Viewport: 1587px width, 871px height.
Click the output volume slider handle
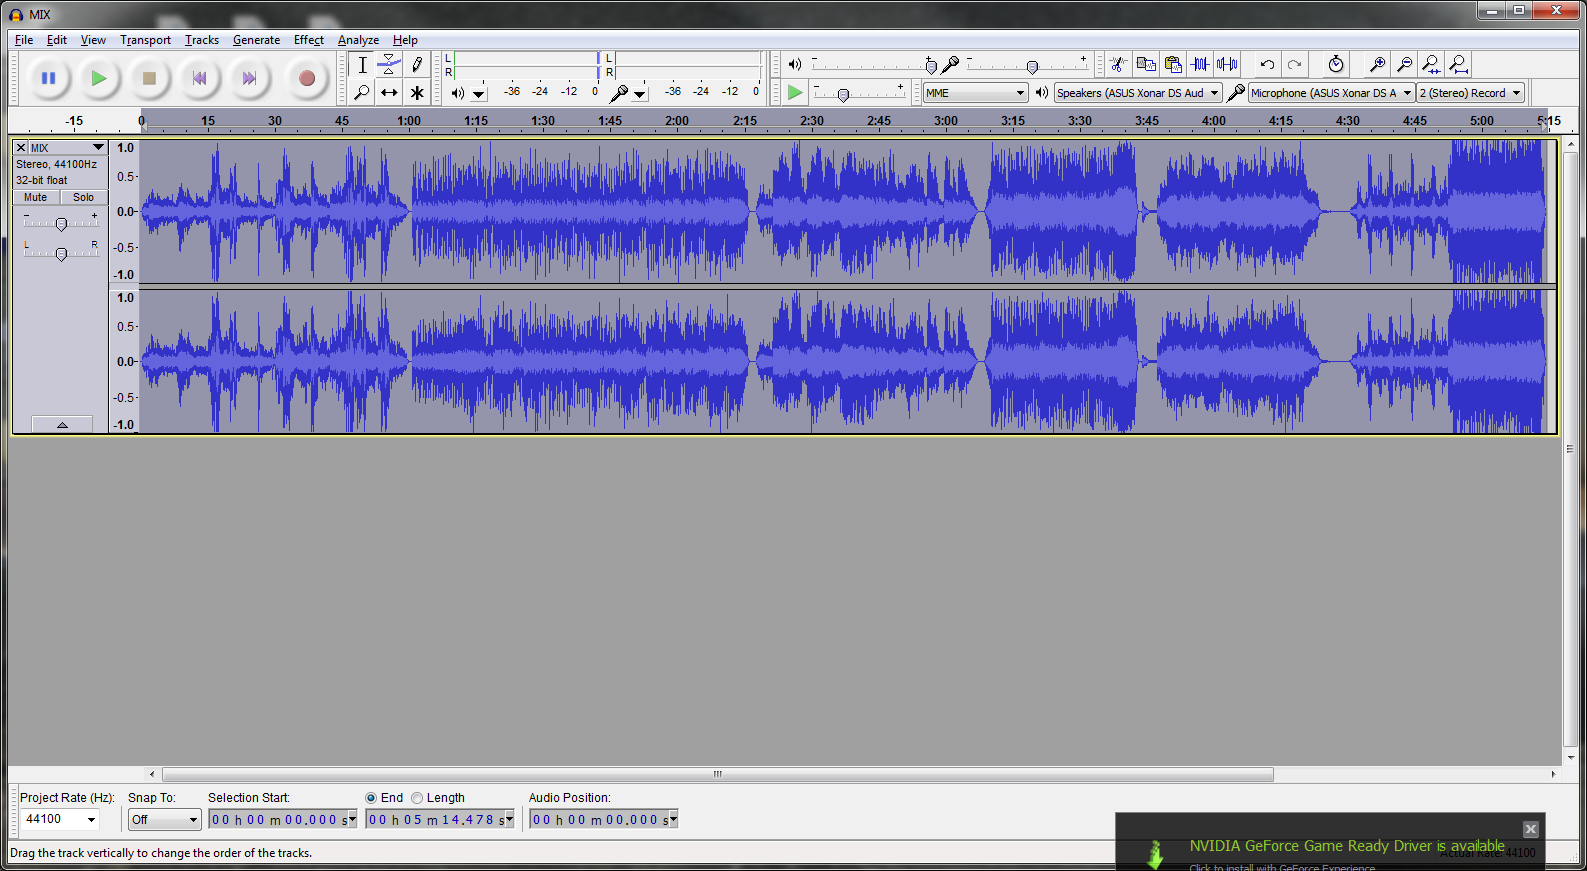click(x=931, y=66)
